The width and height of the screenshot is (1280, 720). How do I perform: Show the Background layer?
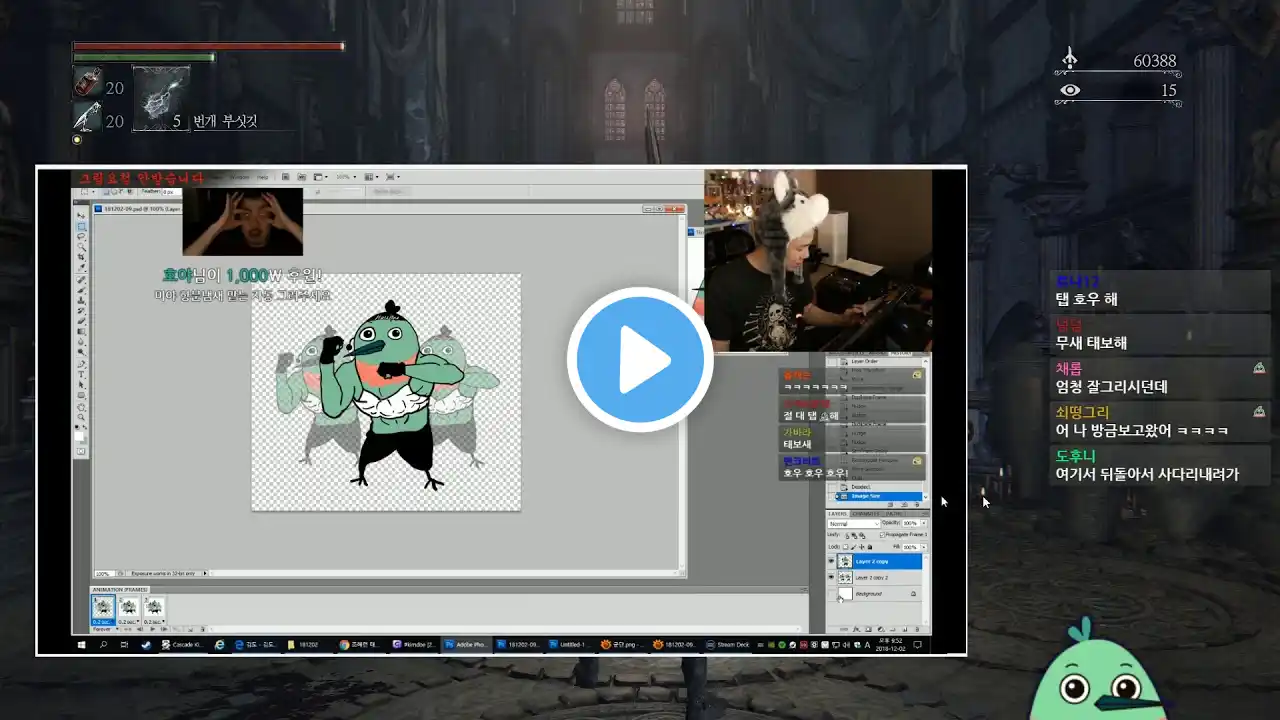tap(831, 594)
